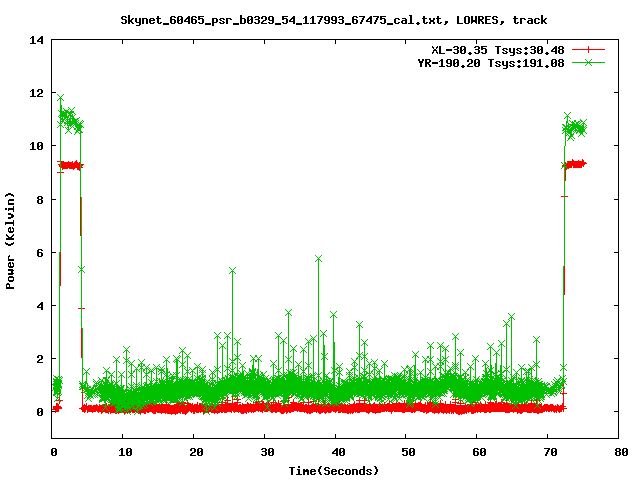Click the red XL legend line sample
This screenshot has height=480, width=640.
588,50
